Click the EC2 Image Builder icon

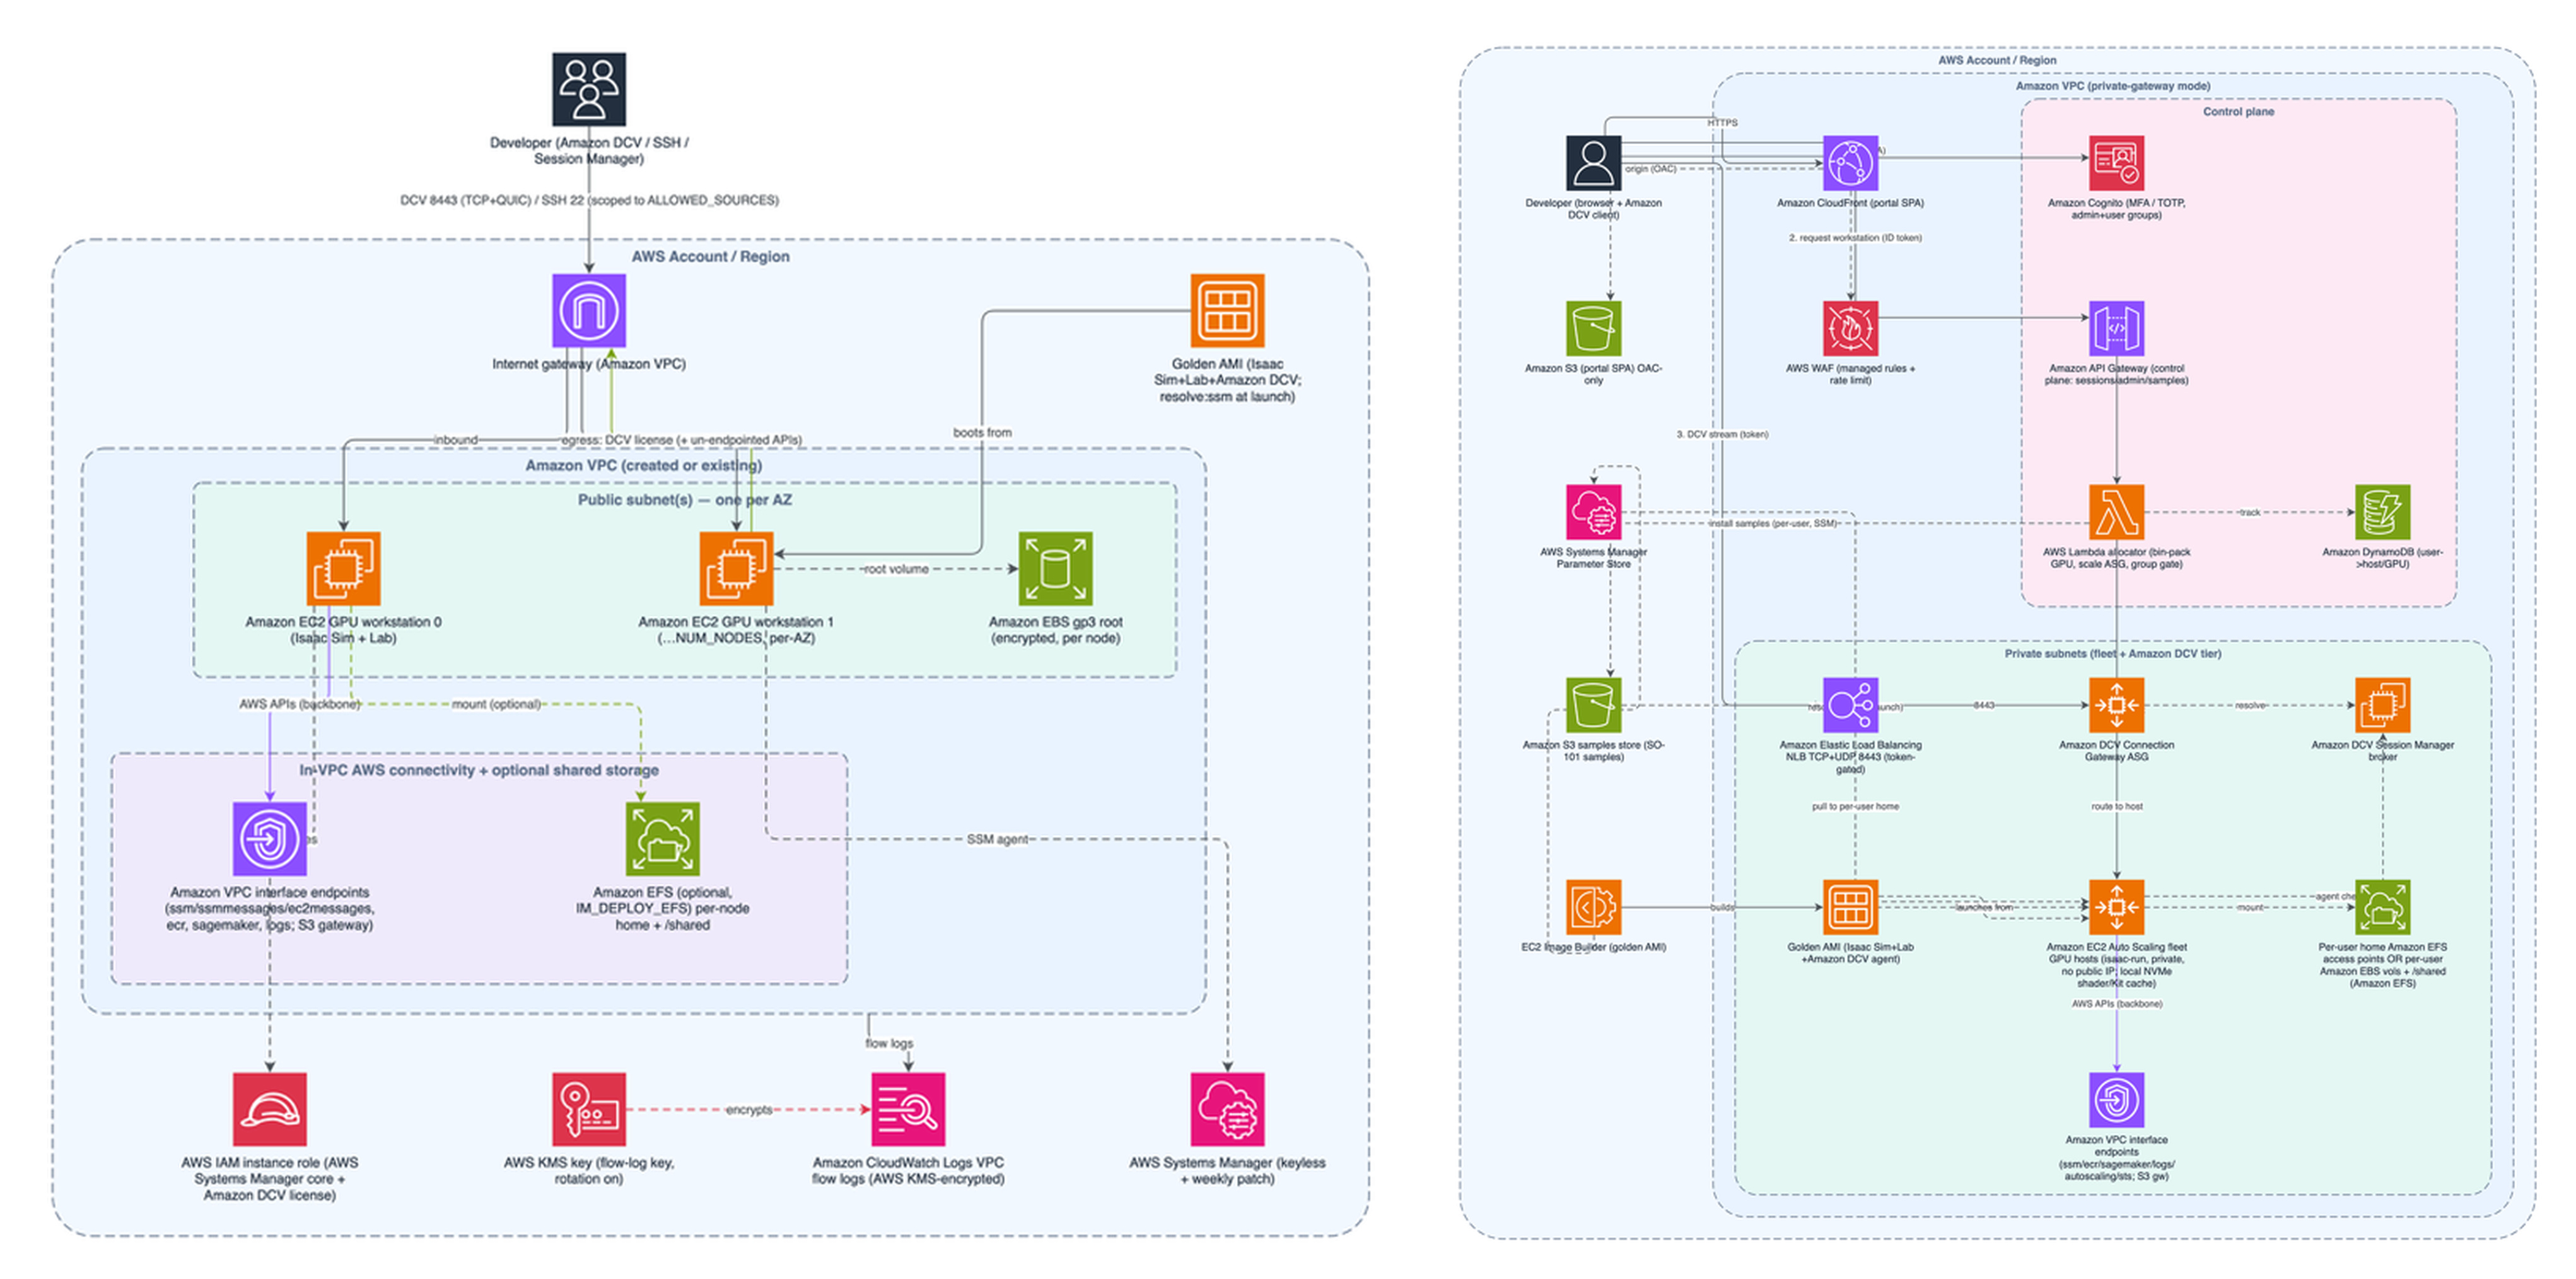1593,907
